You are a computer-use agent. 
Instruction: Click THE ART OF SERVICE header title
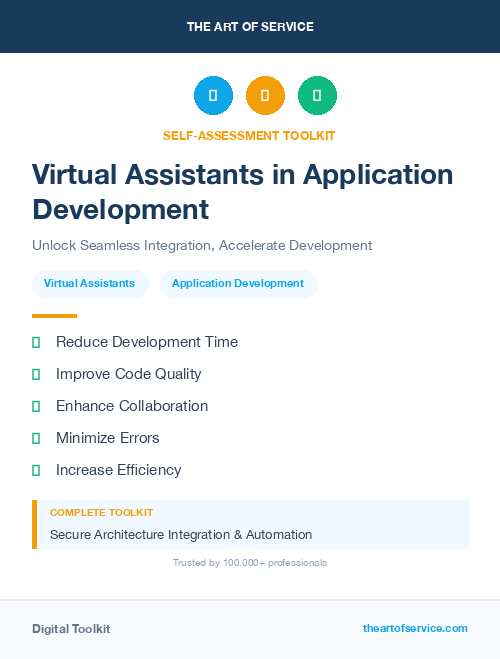click(250, 27)
